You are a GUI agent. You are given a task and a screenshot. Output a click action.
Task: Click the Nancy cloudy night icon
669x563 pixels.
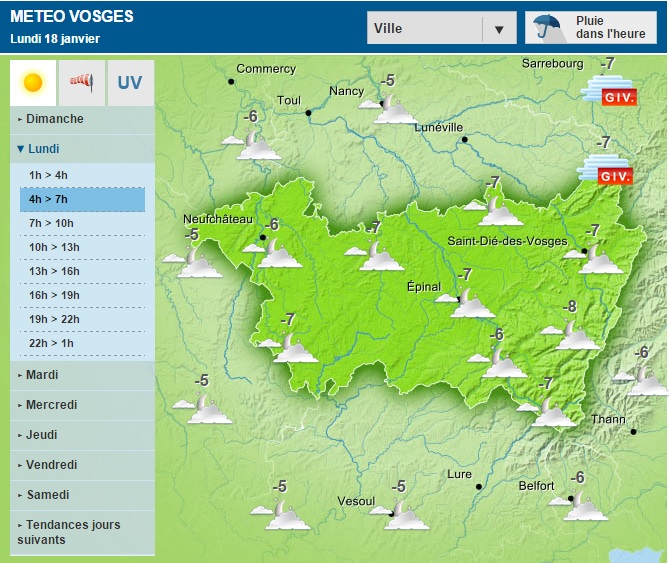[x=394, y=108]
